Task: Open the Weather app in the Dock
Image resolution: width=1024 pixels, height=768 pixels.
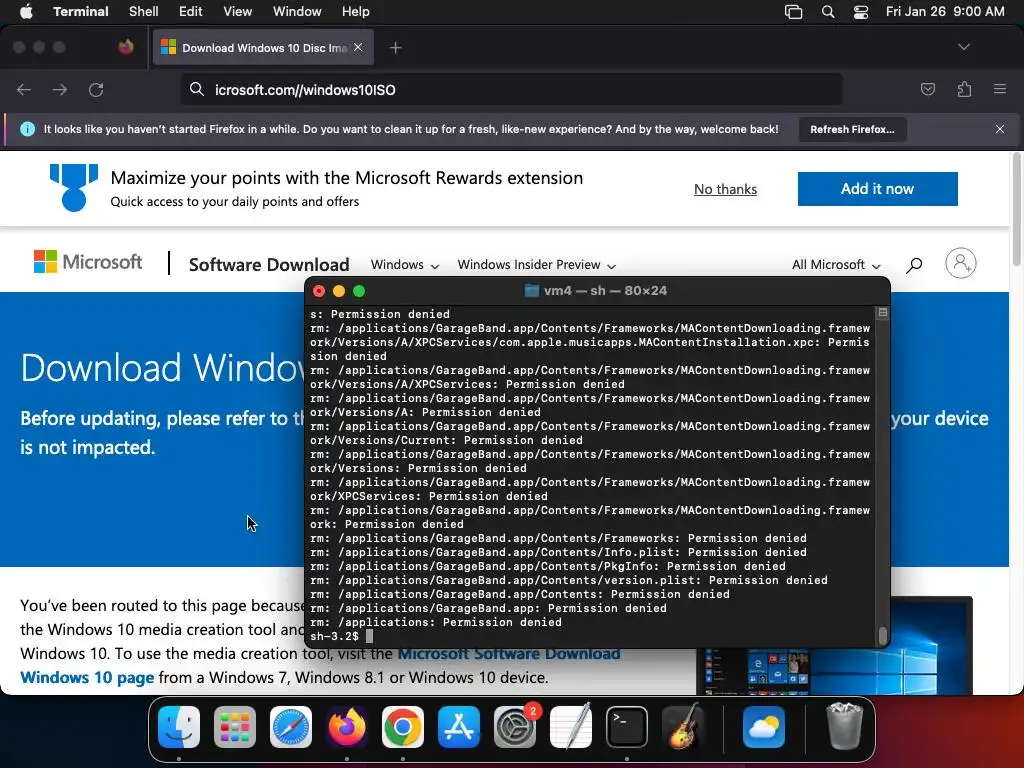Action: coord(763,727)
